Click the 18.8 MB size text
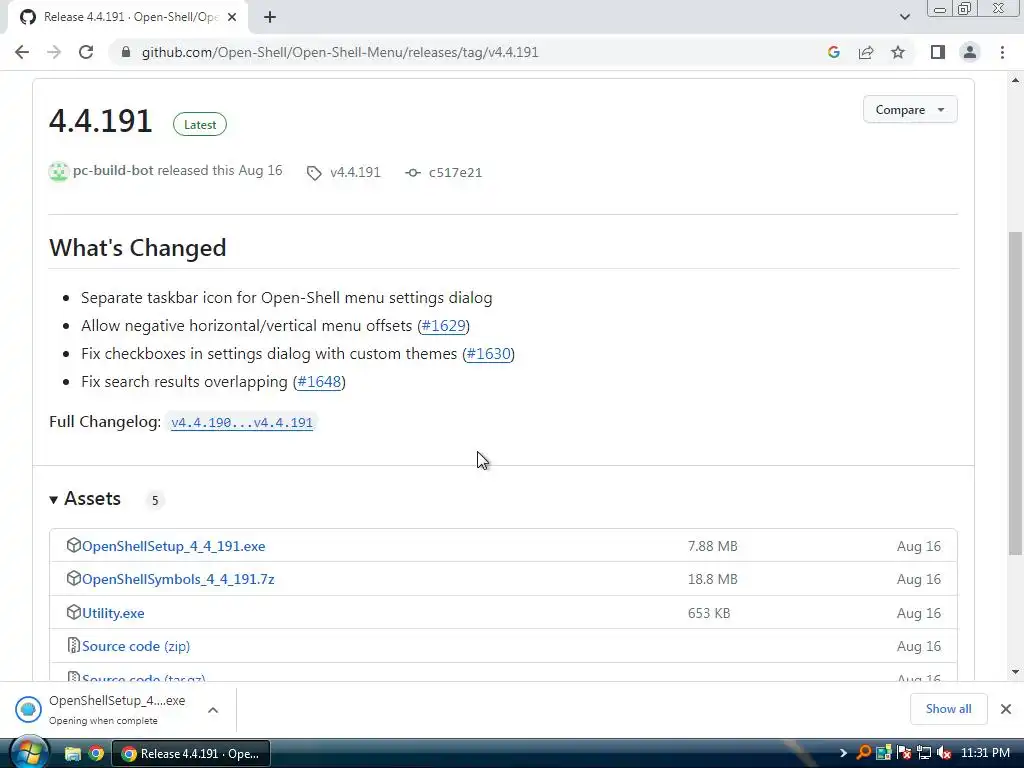The image size is (1024, 768). [x=712, y=579]
